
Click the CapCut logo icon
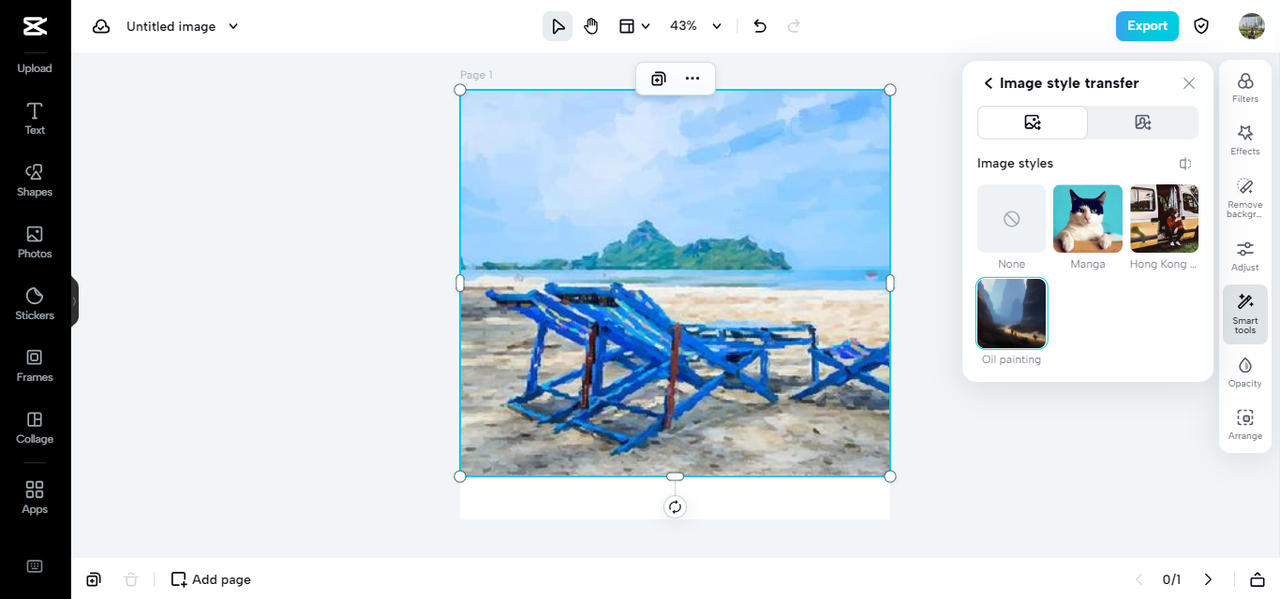(35, 26)
